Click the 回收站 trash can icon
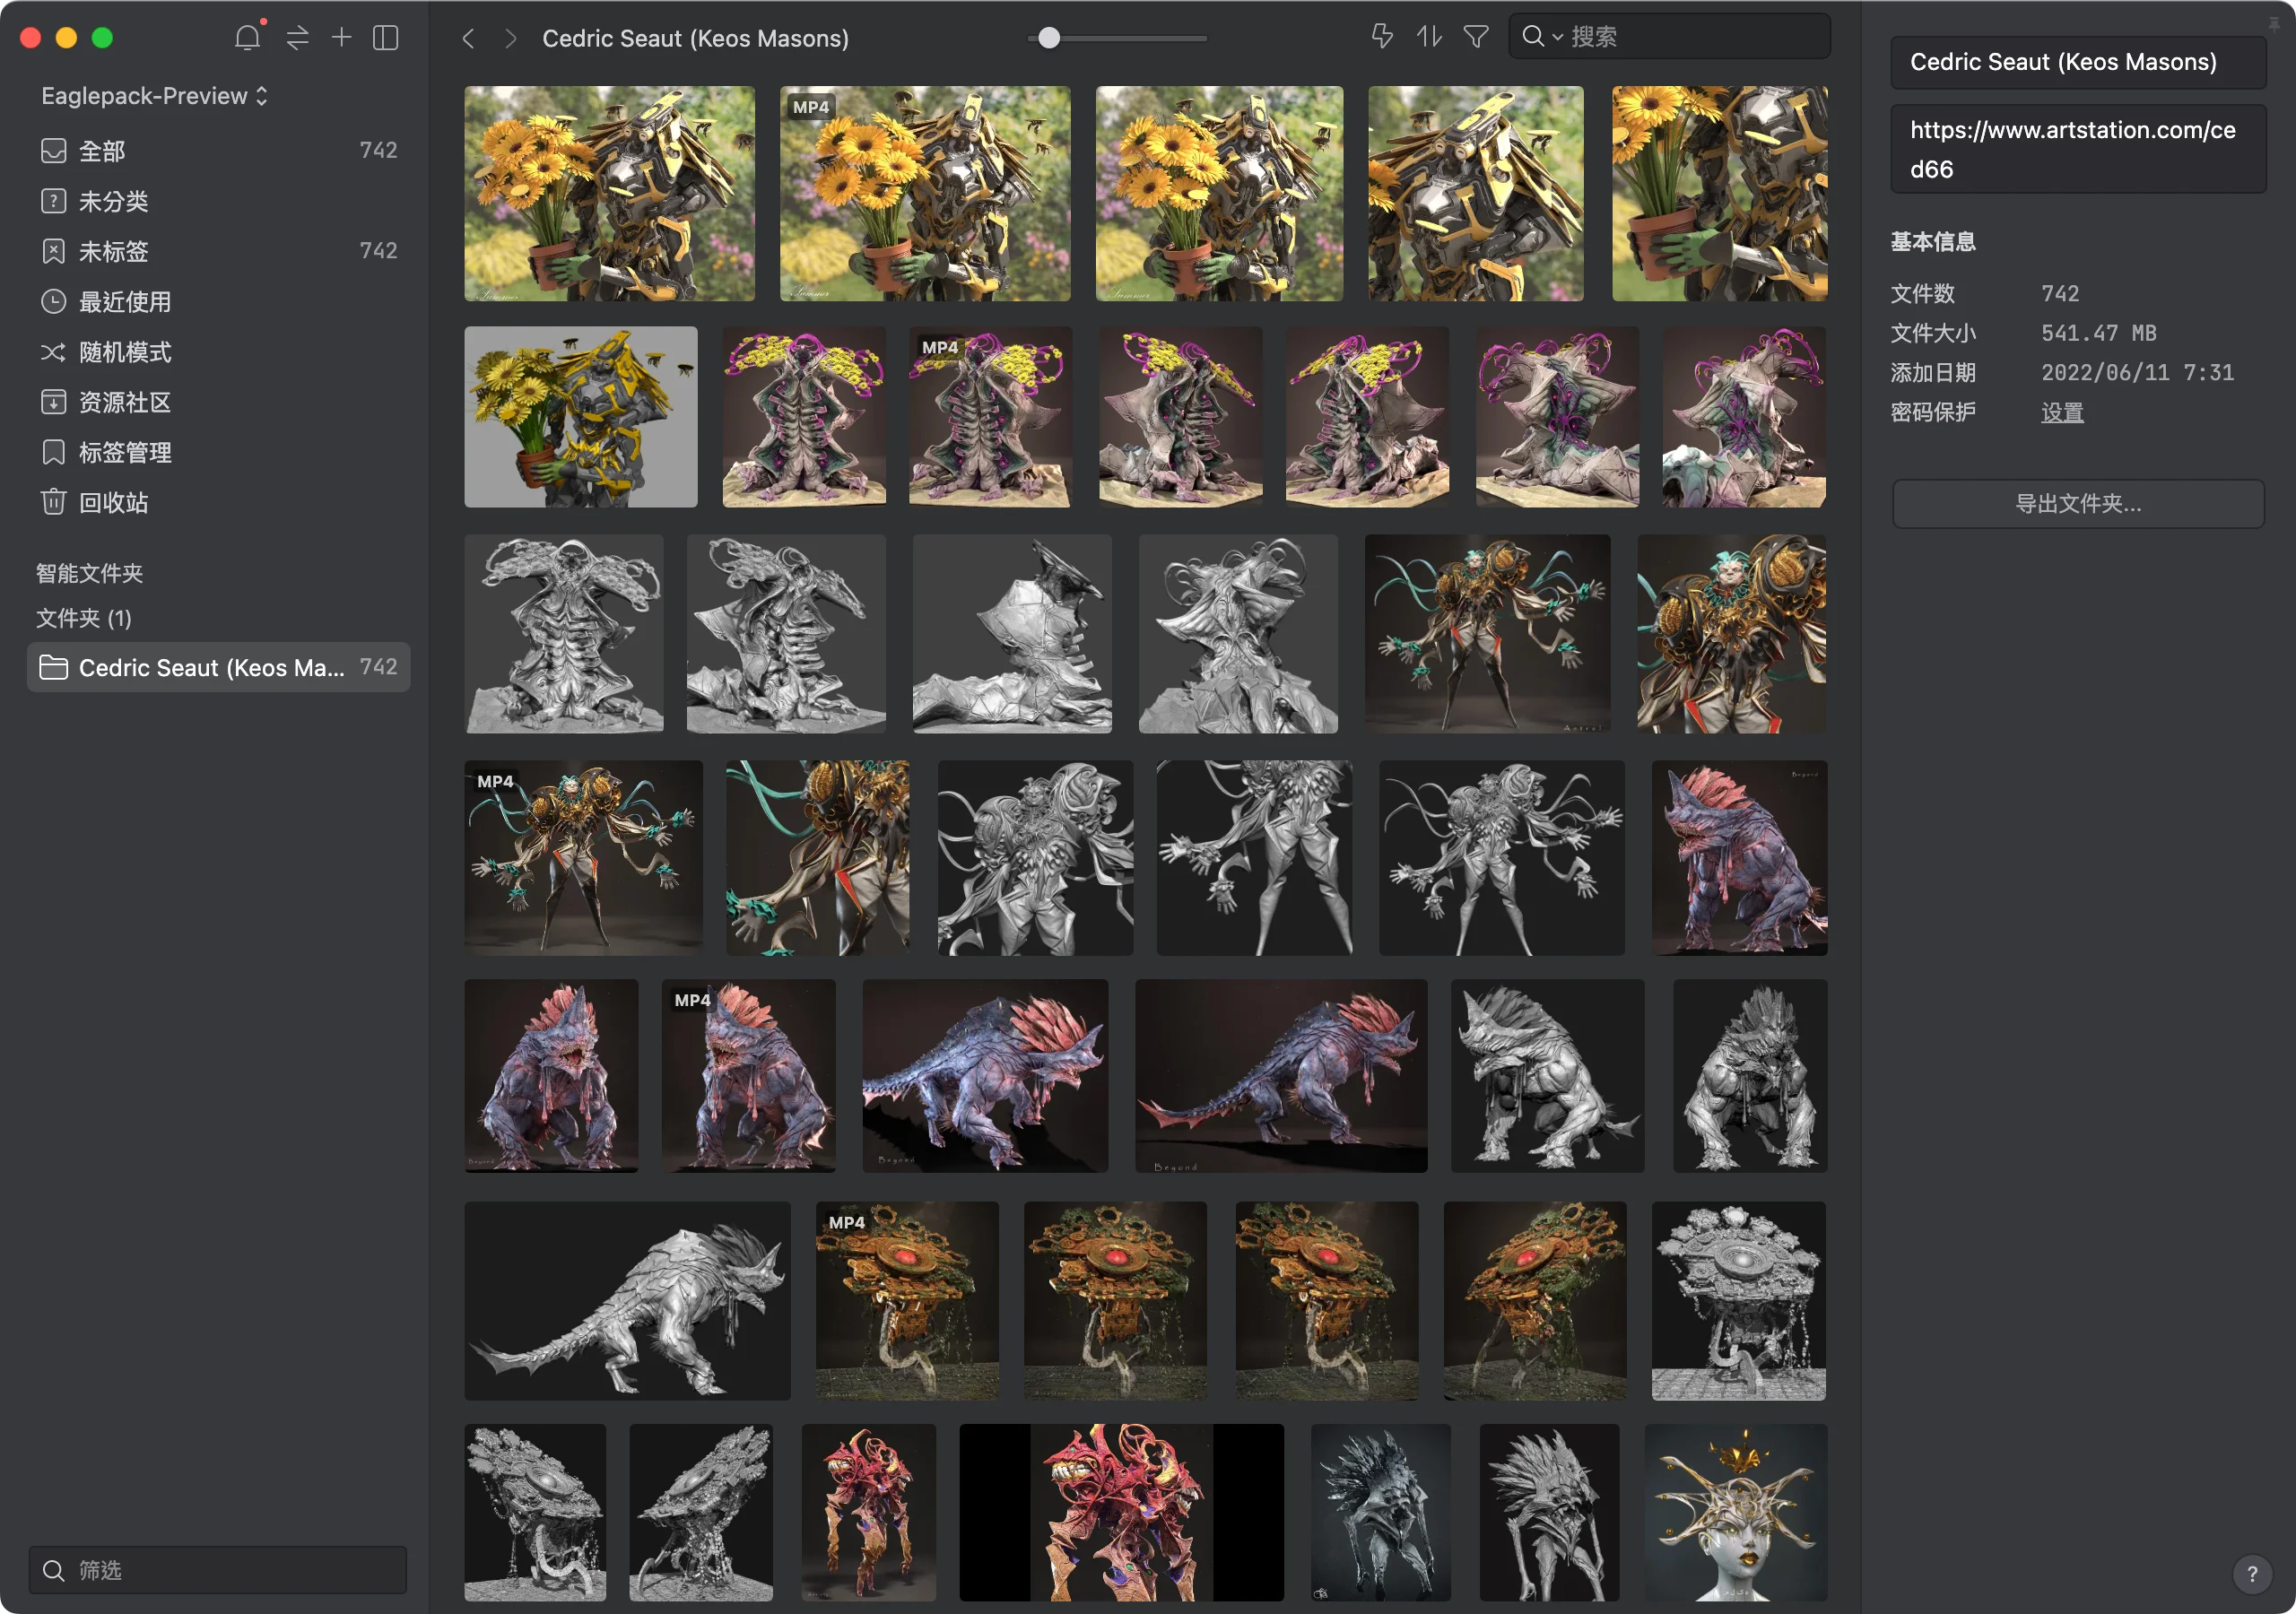Viewport: 2296px width, 1614px height. [x=53, y=501]
